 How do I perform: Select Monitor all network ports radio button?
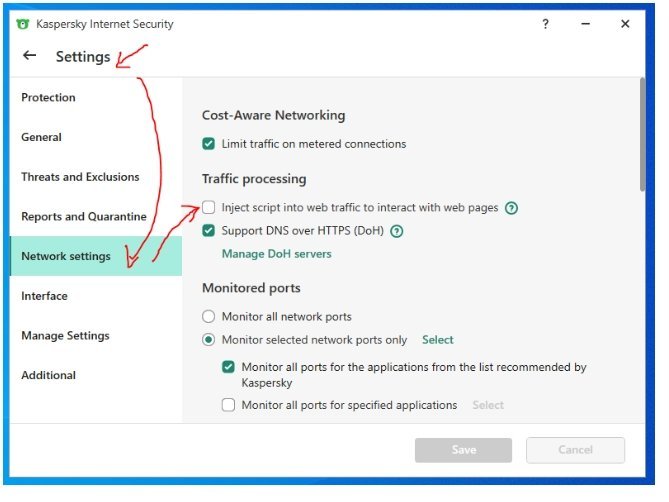click(209, 316)
